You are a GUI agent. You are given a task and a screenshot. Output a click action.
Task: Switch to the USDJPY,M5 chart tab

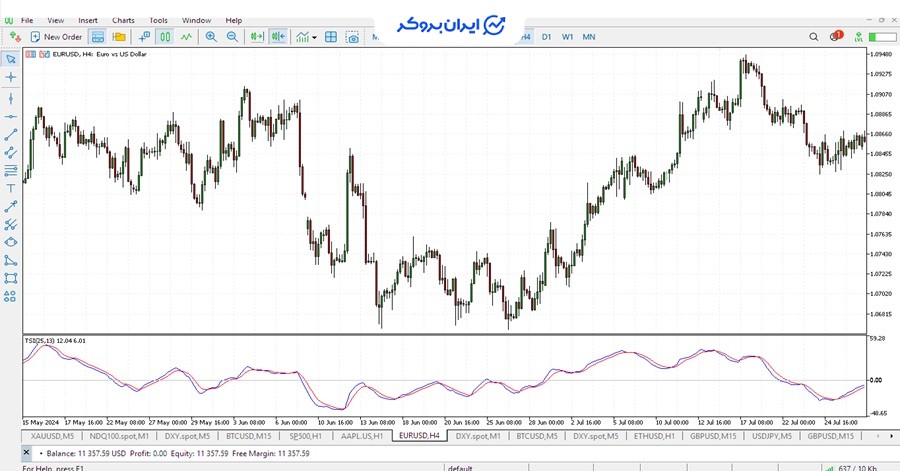tap(772, 436)
